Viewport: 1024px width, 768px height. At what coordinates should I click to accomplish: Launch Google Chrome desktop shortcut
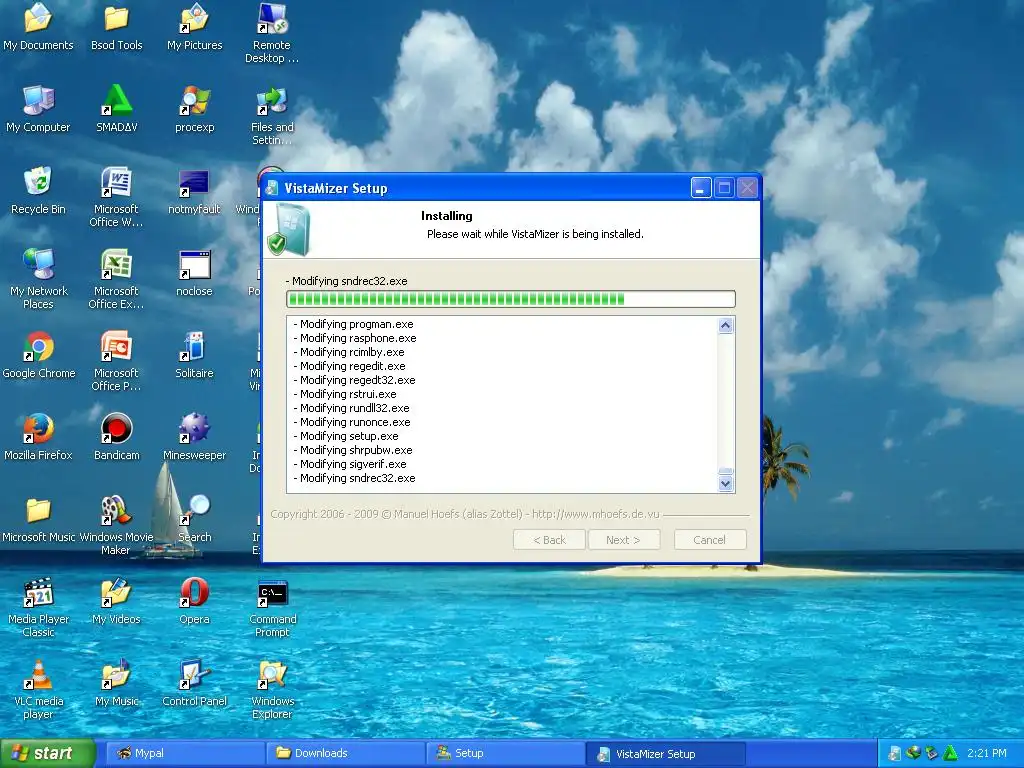39,356
